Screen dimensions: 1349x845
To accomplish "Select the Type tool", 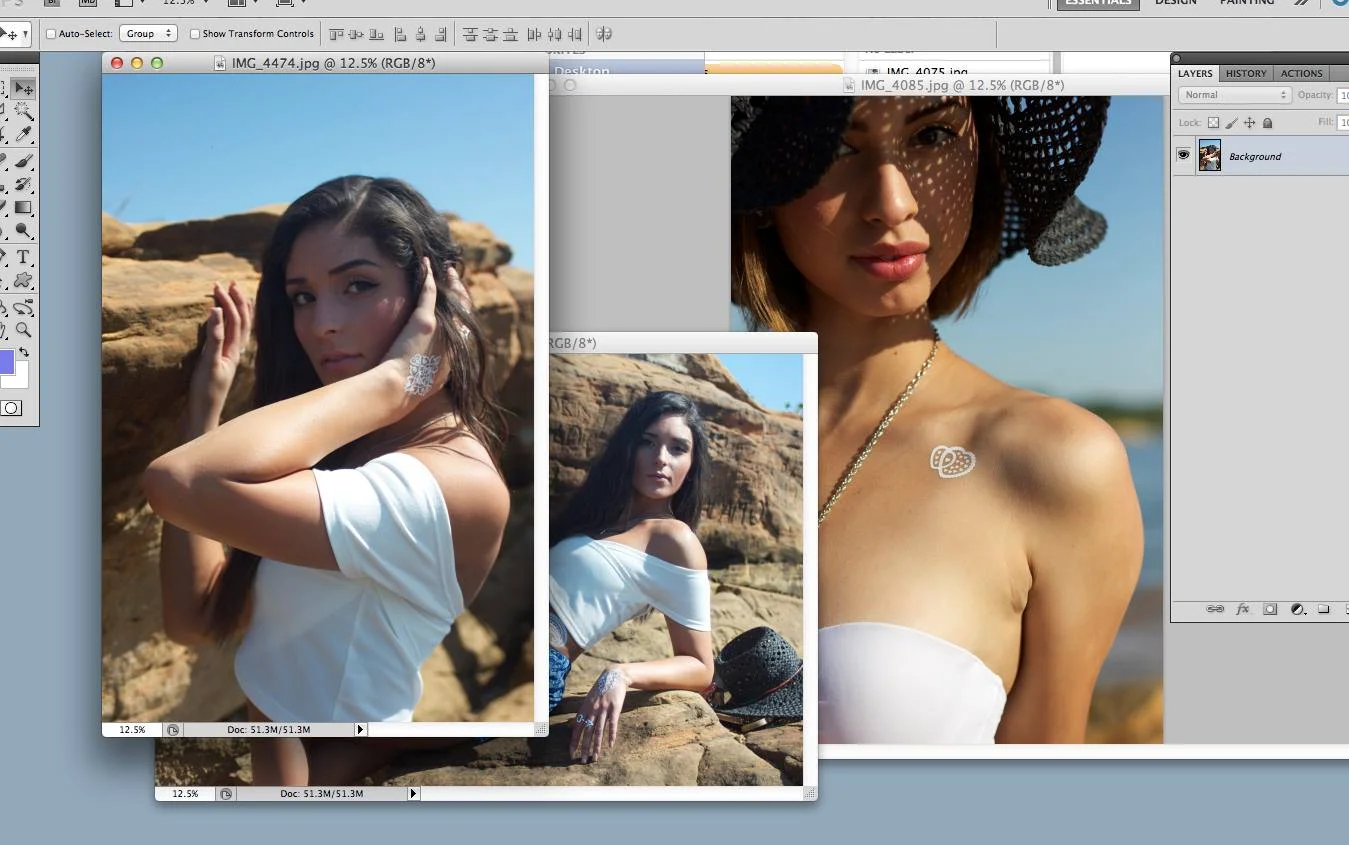I will tap(23, 257).
